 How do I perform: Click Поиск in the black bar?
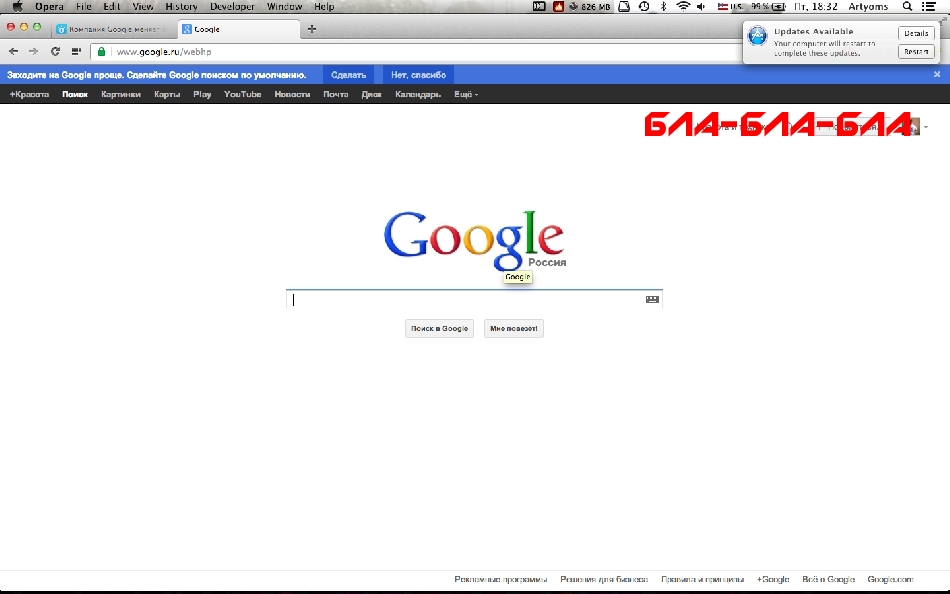click(75, 94)
